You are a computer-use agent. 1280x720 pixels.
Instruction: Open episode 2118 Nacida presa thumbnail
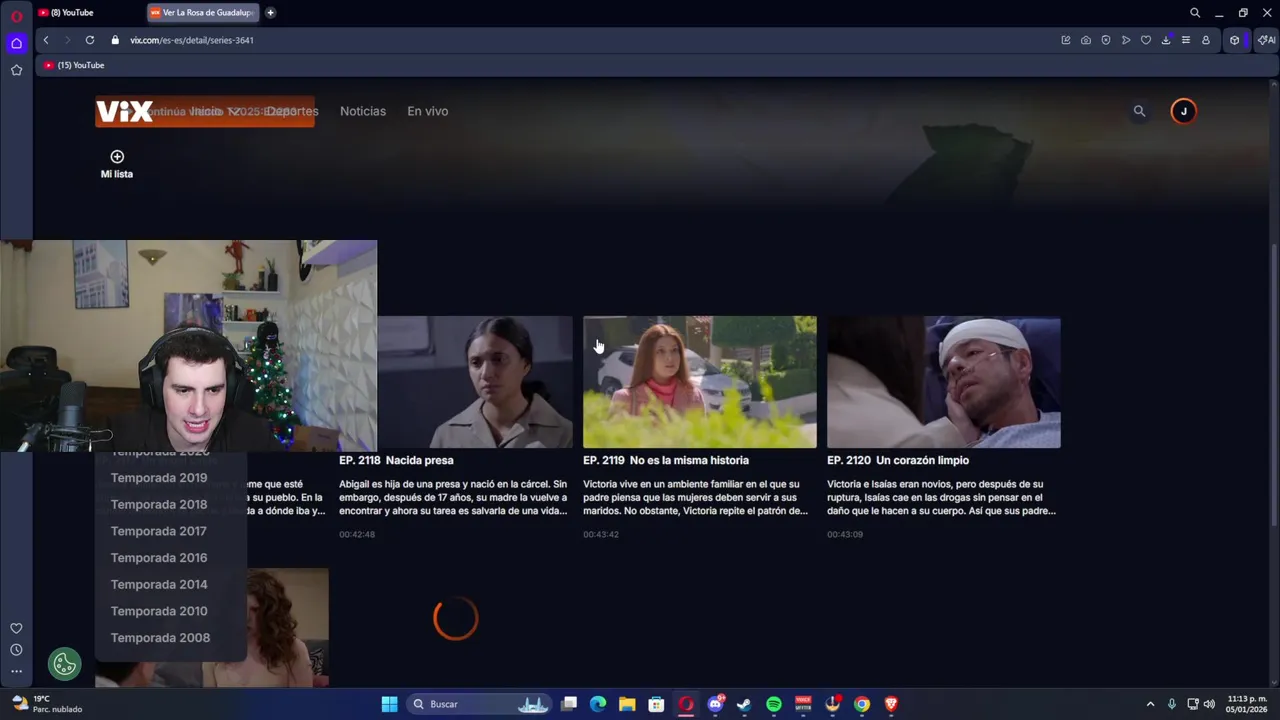pyautogui.click(x=475, y=382)
